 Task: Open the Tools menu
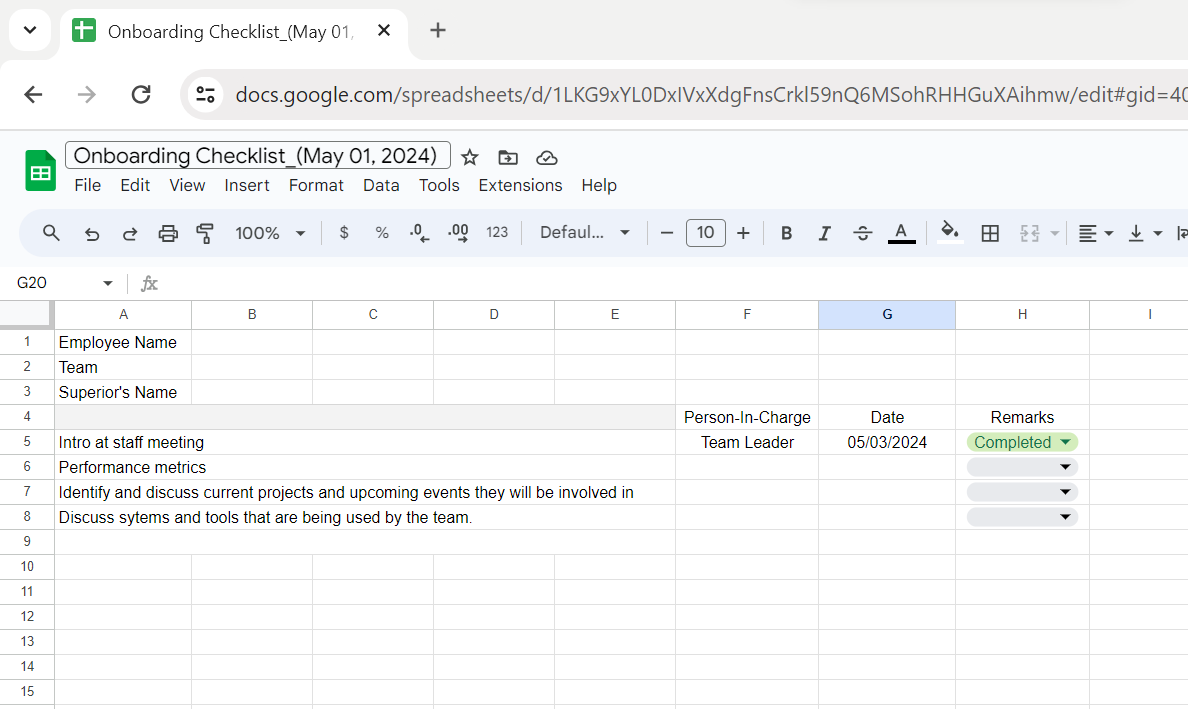coord(439,186)
